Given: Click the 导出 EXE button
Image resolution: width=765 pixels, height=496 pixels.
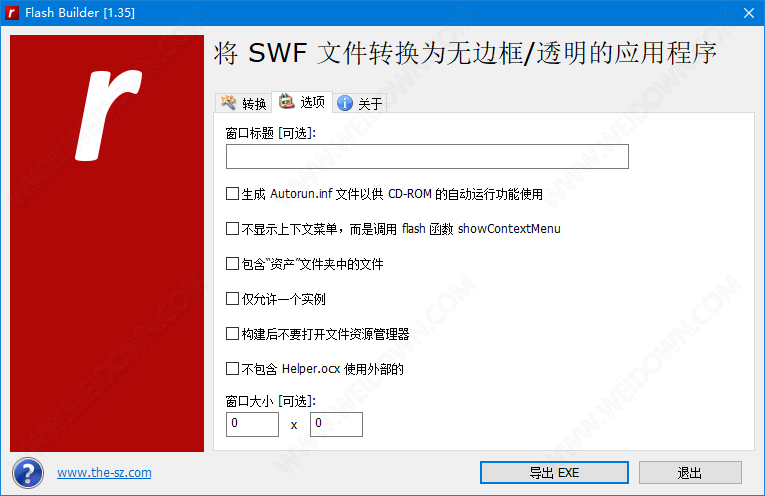Looking at the screenshot, I should click(x=554, y=473).
